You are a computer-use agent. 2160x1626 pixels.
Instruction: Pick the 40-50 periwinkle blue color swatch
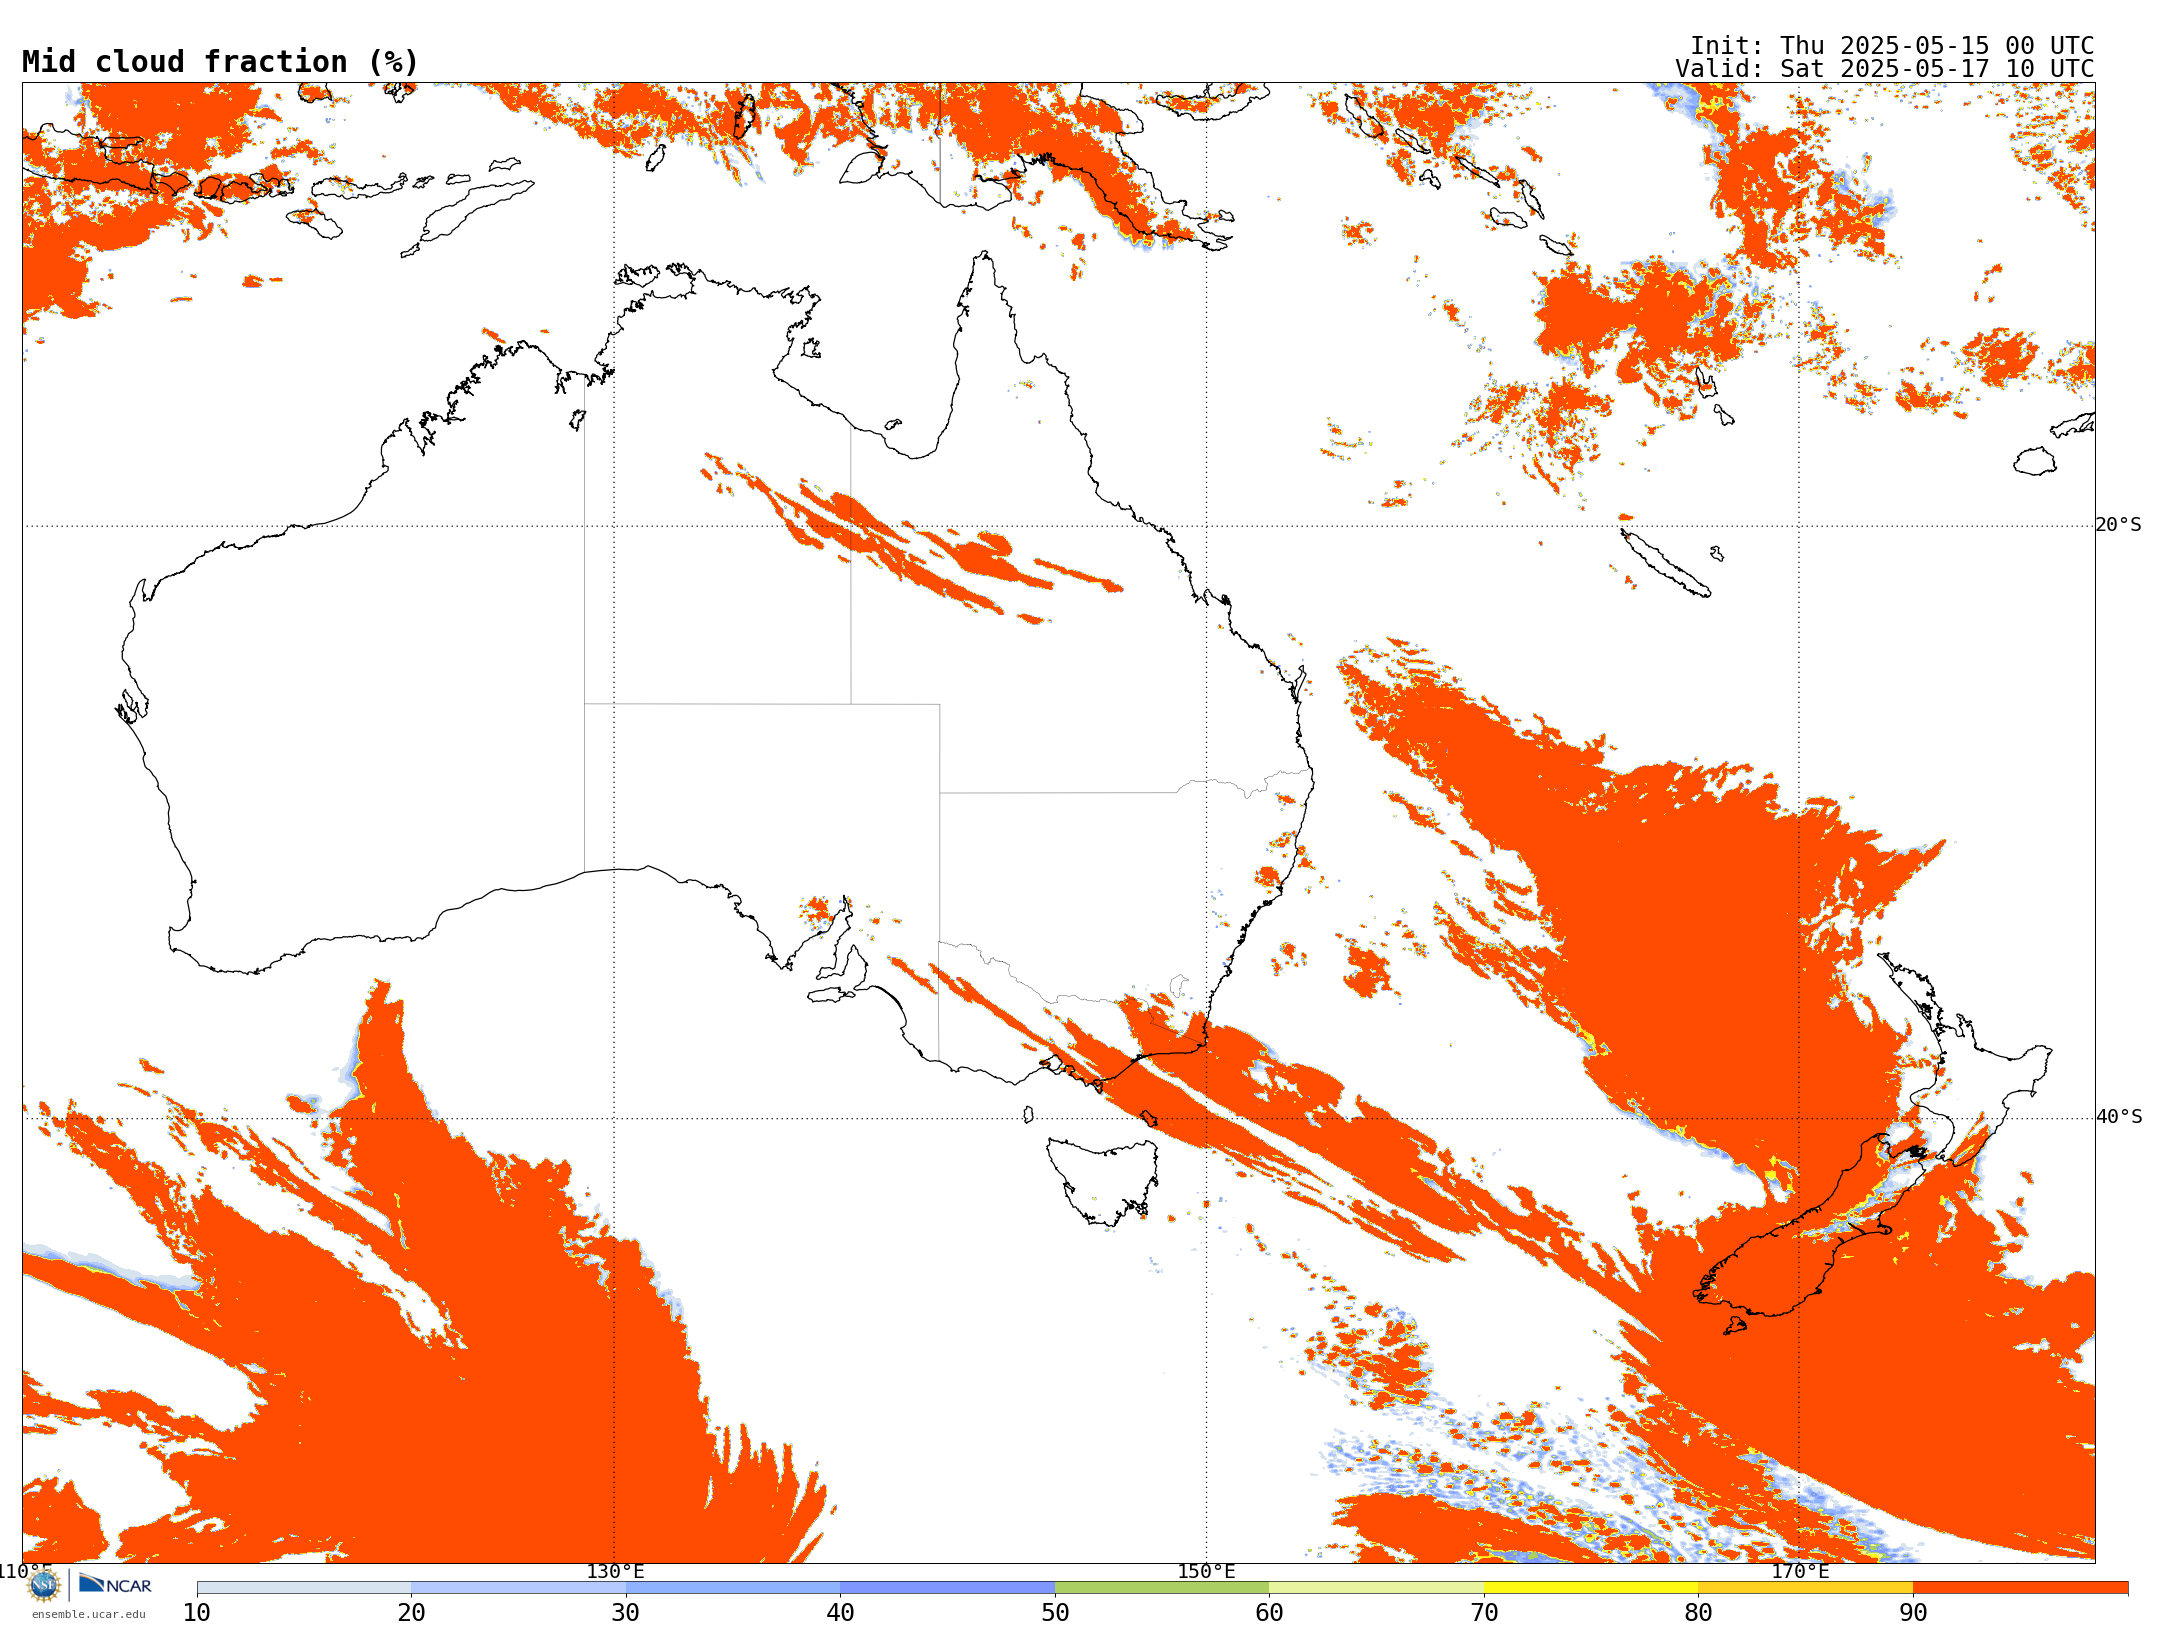click(x=947, y=1588)
